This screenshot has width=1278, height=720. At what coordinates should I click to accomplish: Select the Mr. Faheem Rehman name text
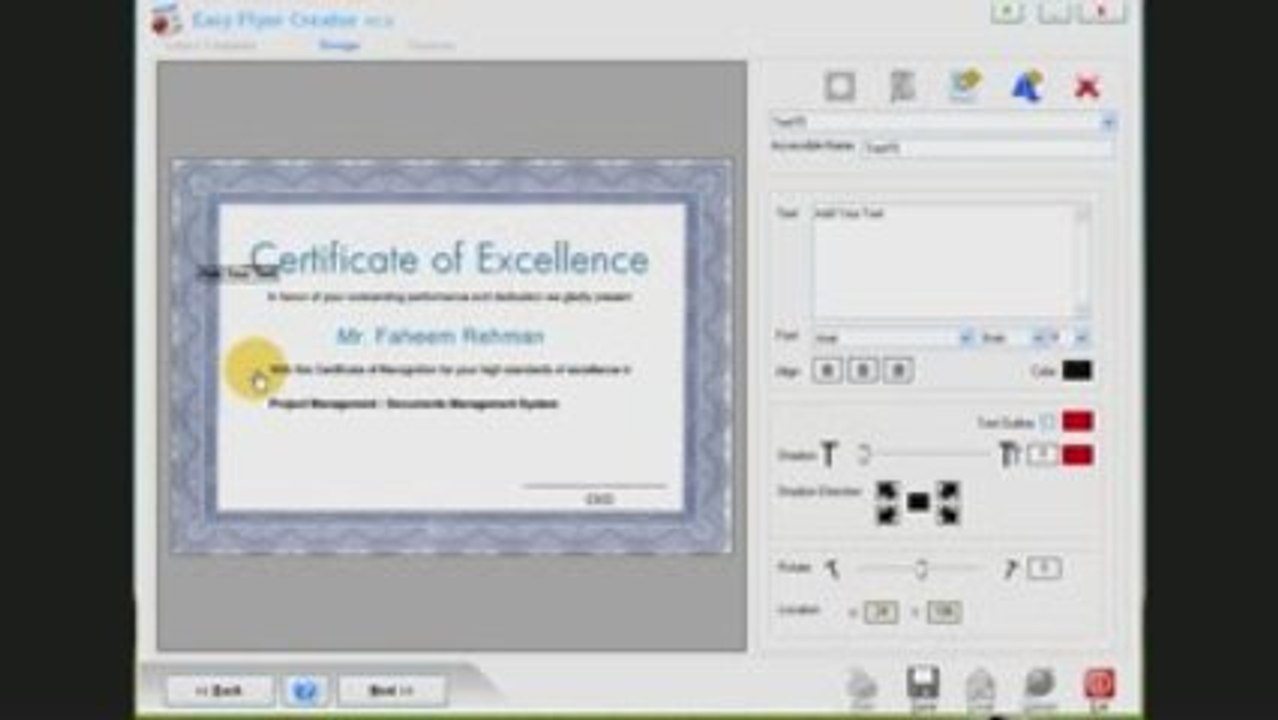(x=440, y=336)
